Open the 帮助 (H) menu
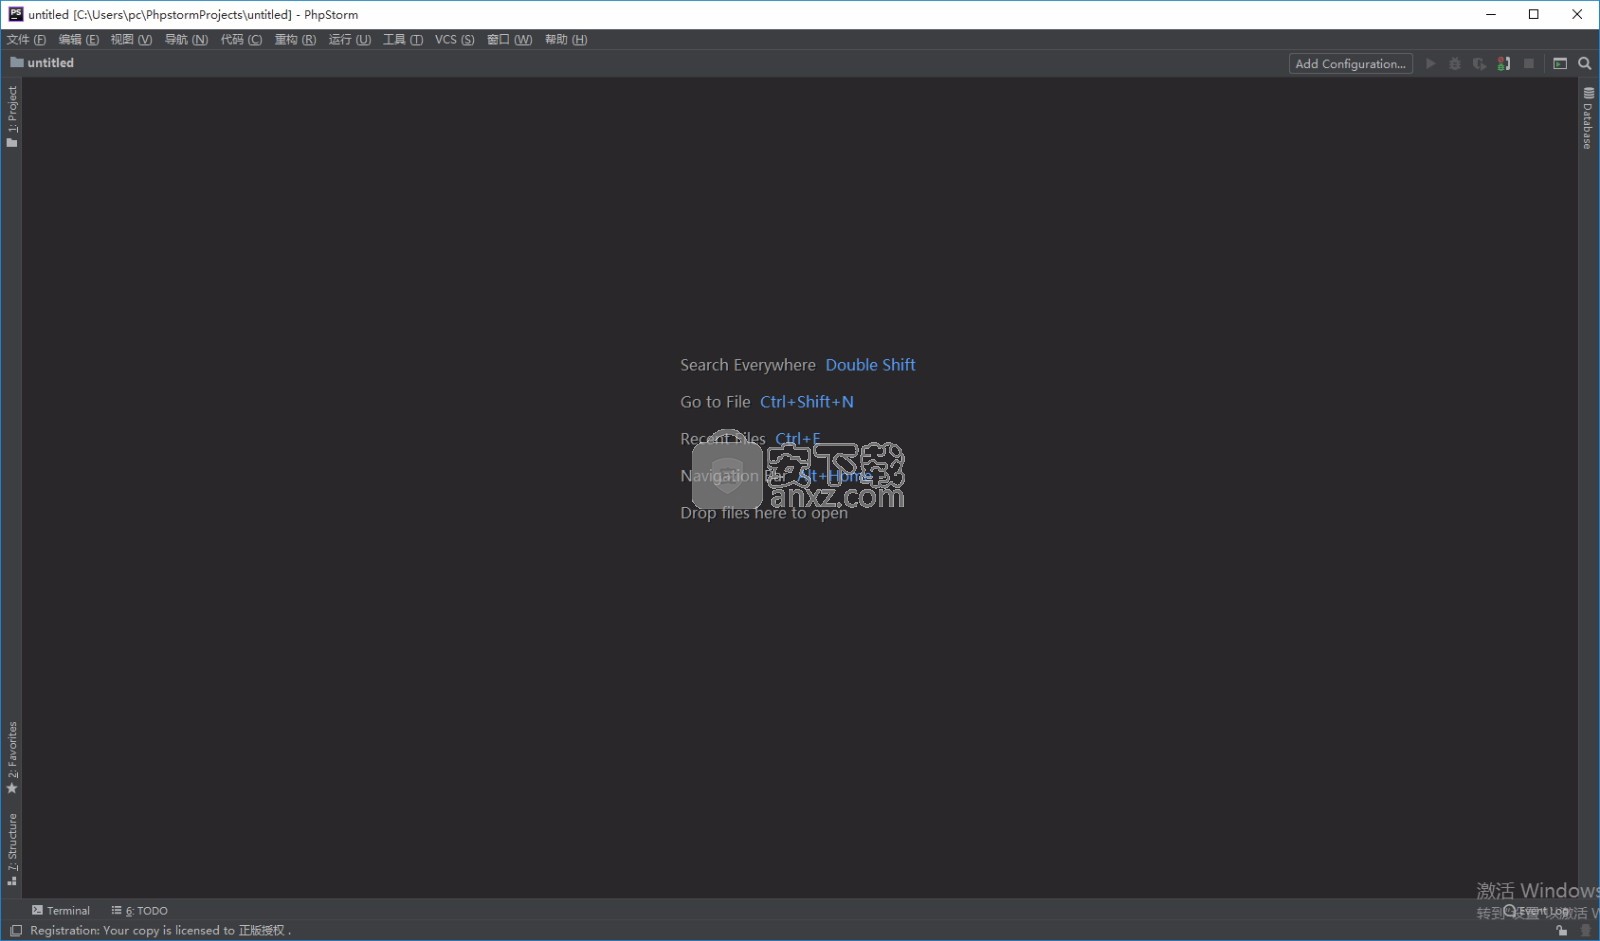Image resolution: width=1600 pixels, height=941 pixels. pyautogui.click(x=566, y=39)
